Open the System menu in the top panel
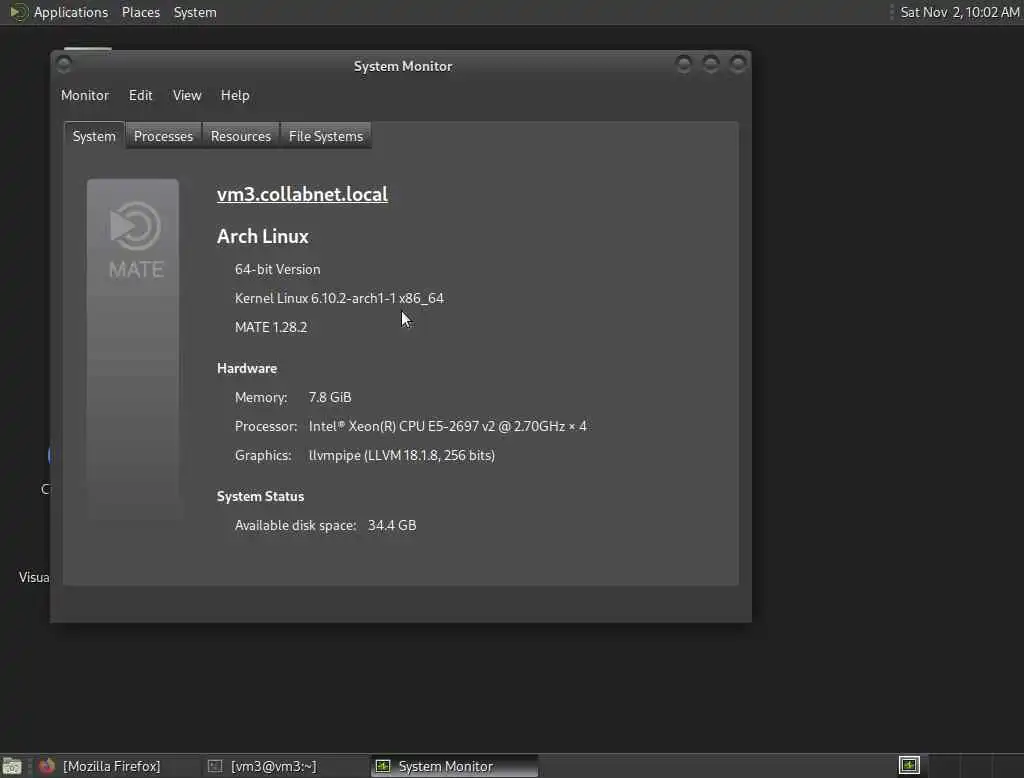1024x778 pixels. pyautogui.click(x=195, y=12)
